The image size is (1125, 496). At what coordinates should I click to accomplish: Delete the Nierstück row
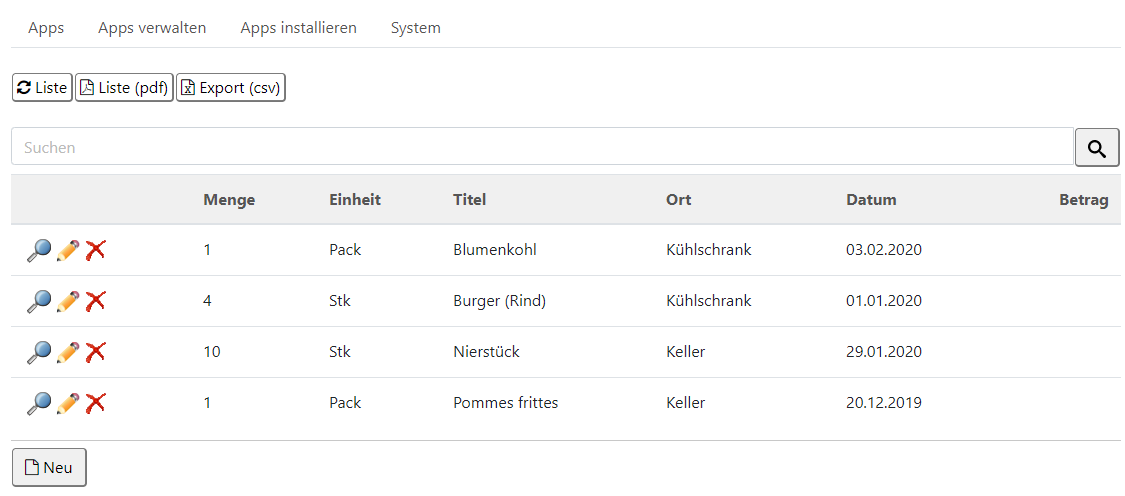pos(95,352)
